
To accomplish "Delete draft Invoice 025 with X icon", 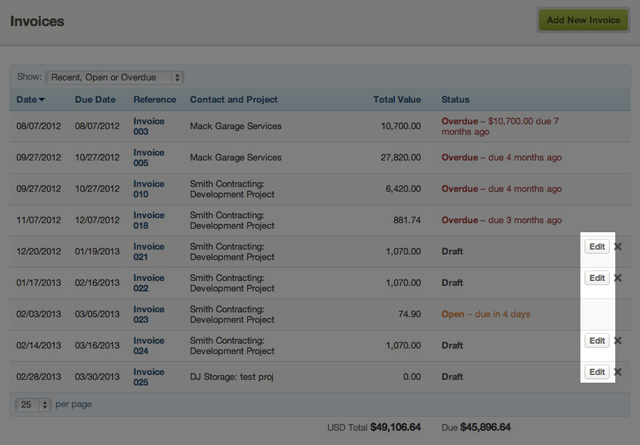I will [x=617, y=372].
